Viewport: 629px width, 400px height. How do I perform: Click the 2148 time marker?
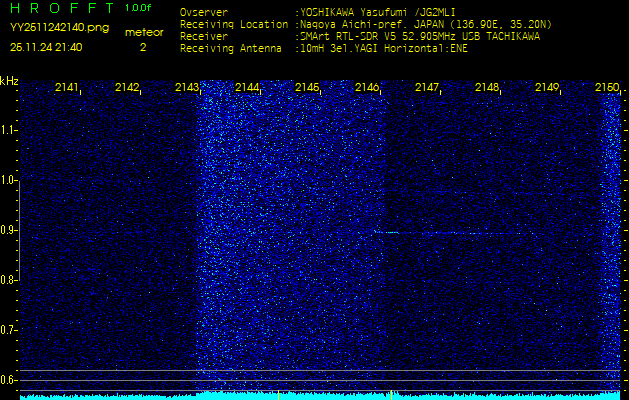coord(487,87)
